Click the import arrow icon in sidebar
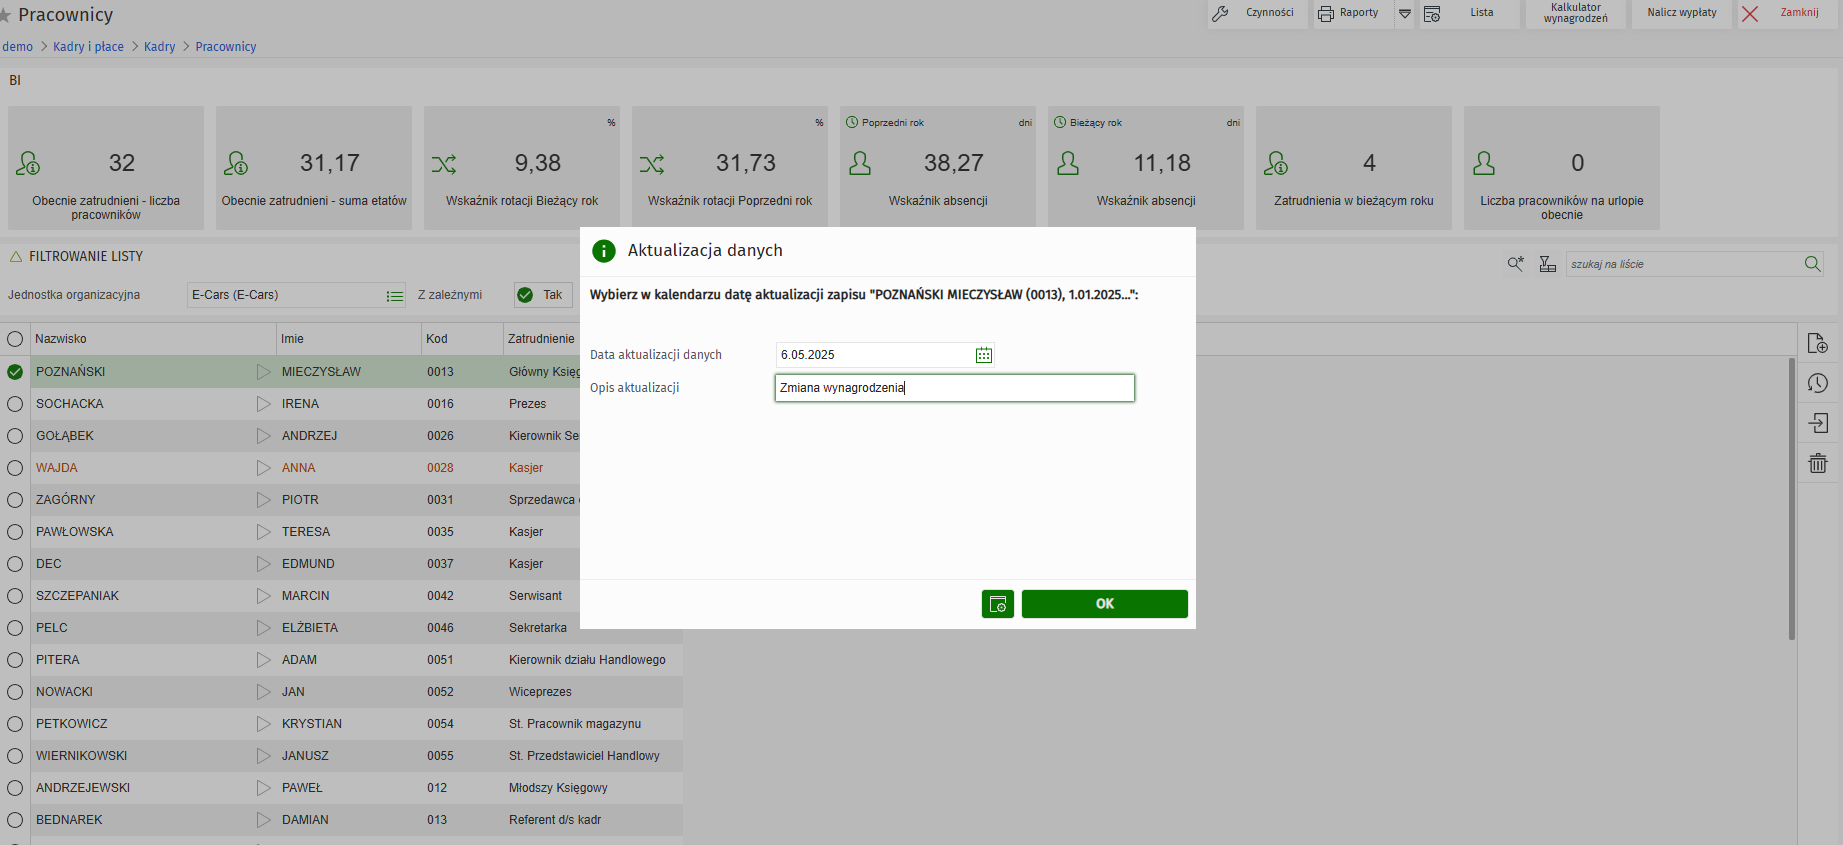 pos(1817,423)
